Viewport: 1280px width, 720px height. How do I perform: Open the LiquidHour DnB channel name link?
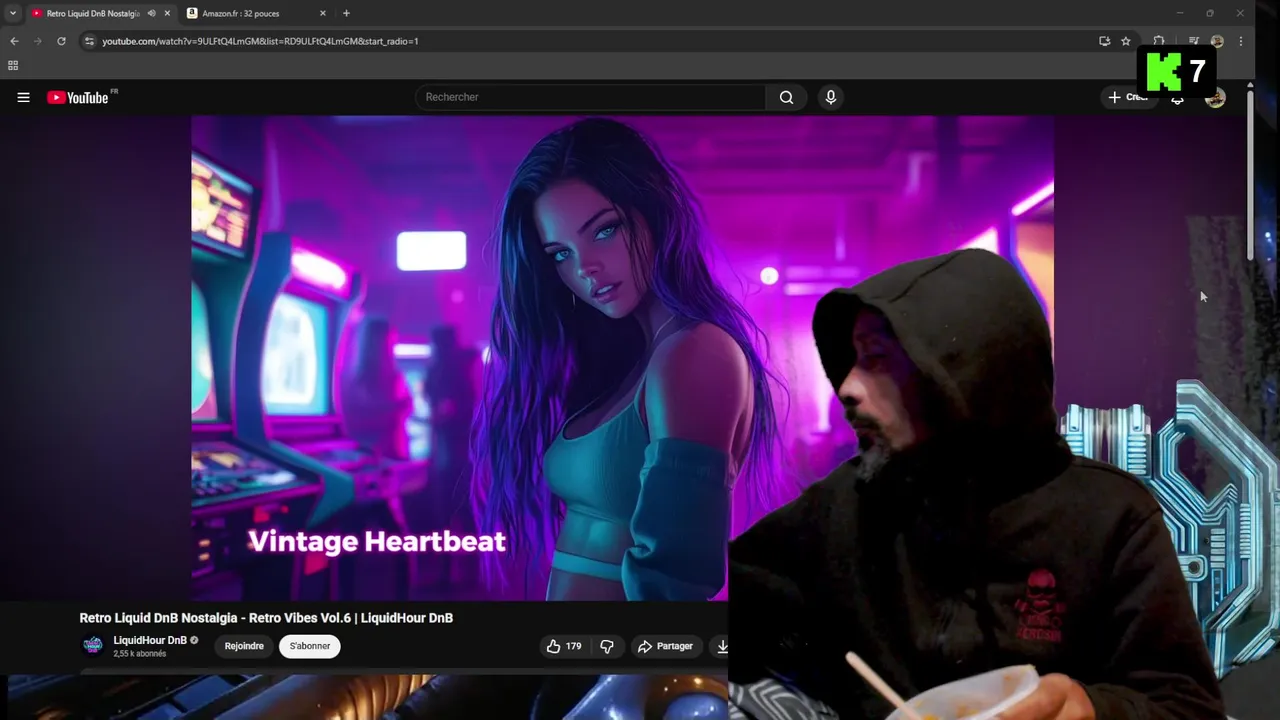tap(150, 640)
